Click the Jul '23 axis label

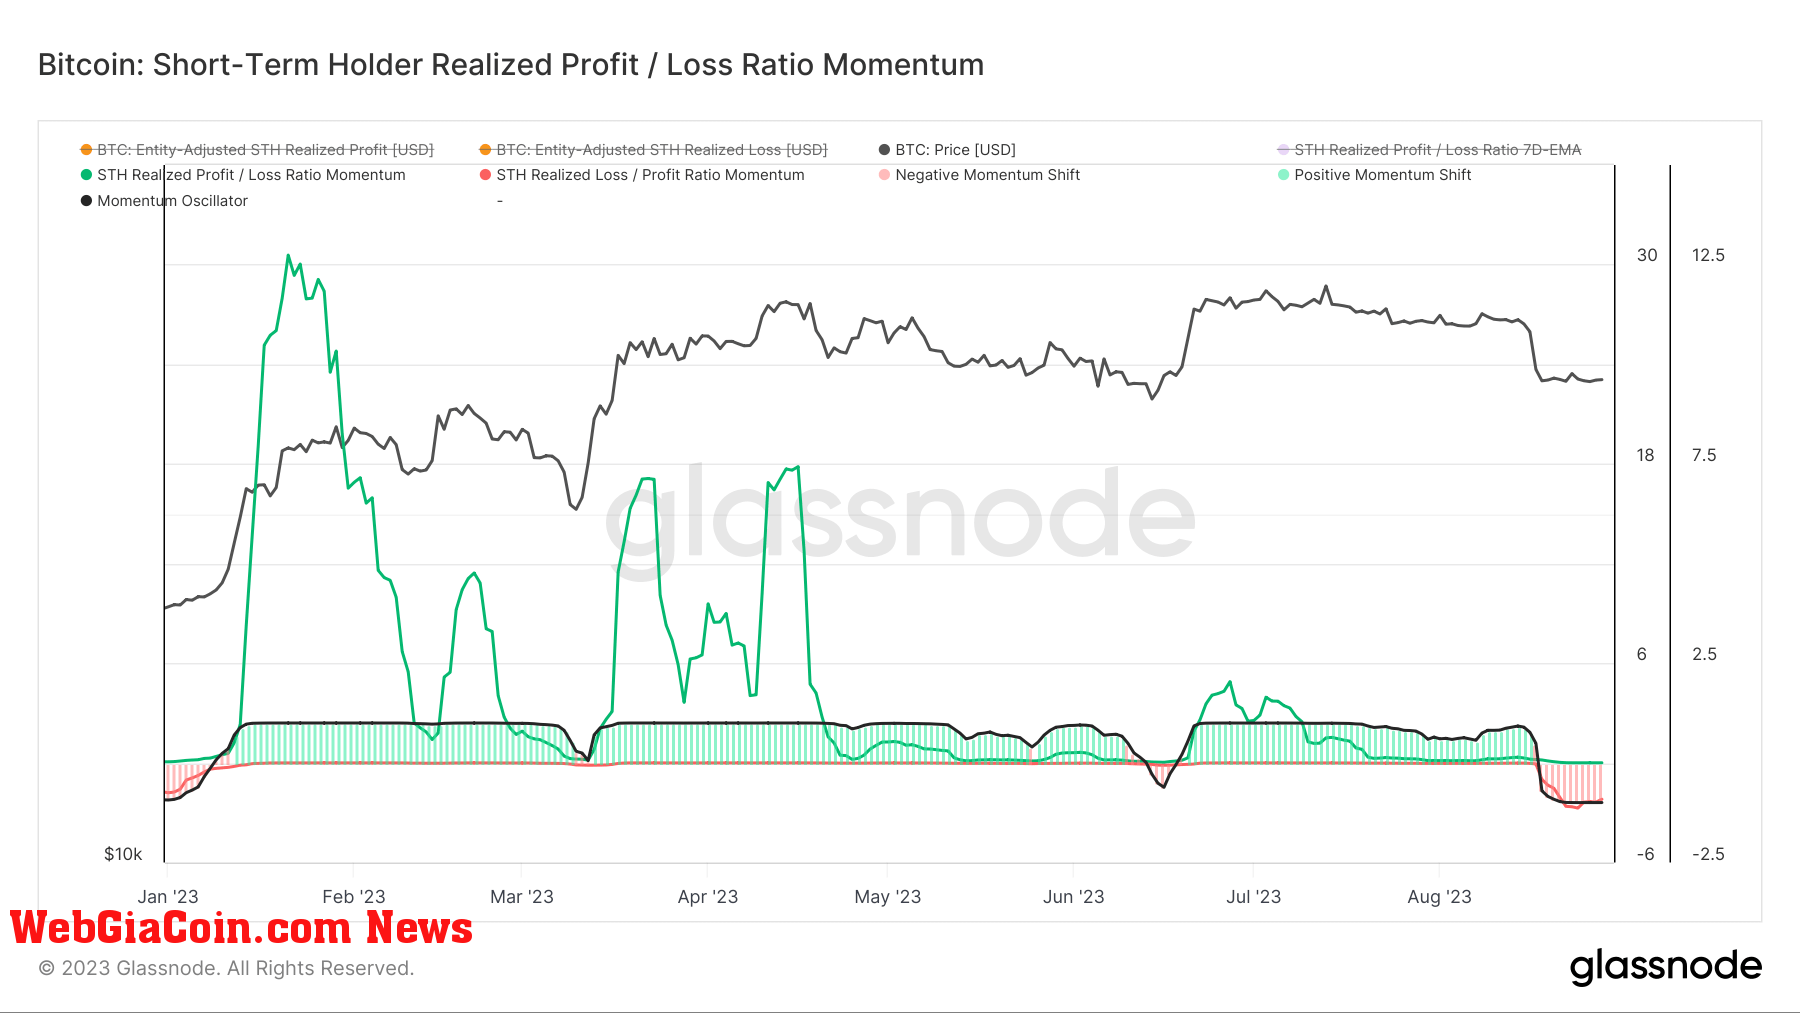[x=1254, y=897]
